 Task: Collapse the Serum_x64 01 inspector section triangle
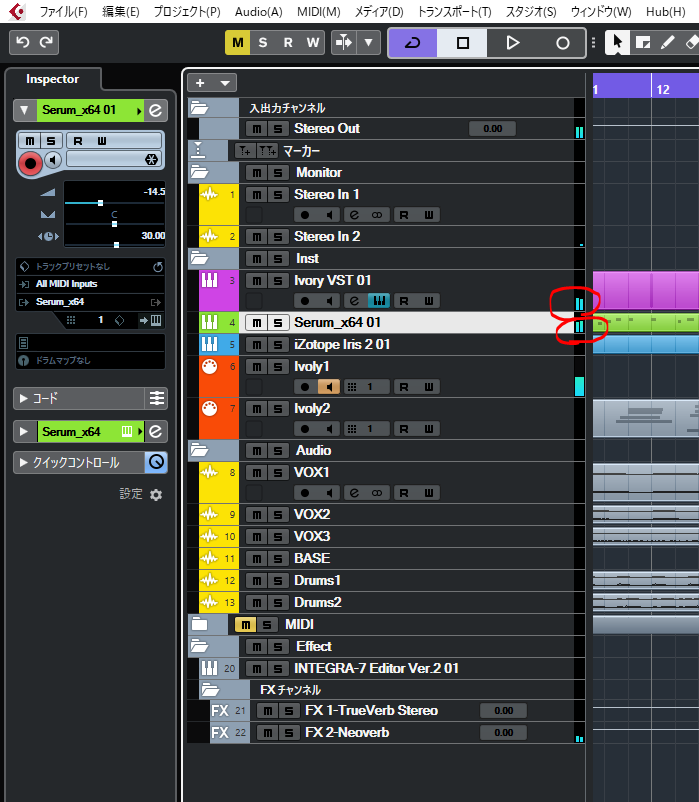[24, 110]
